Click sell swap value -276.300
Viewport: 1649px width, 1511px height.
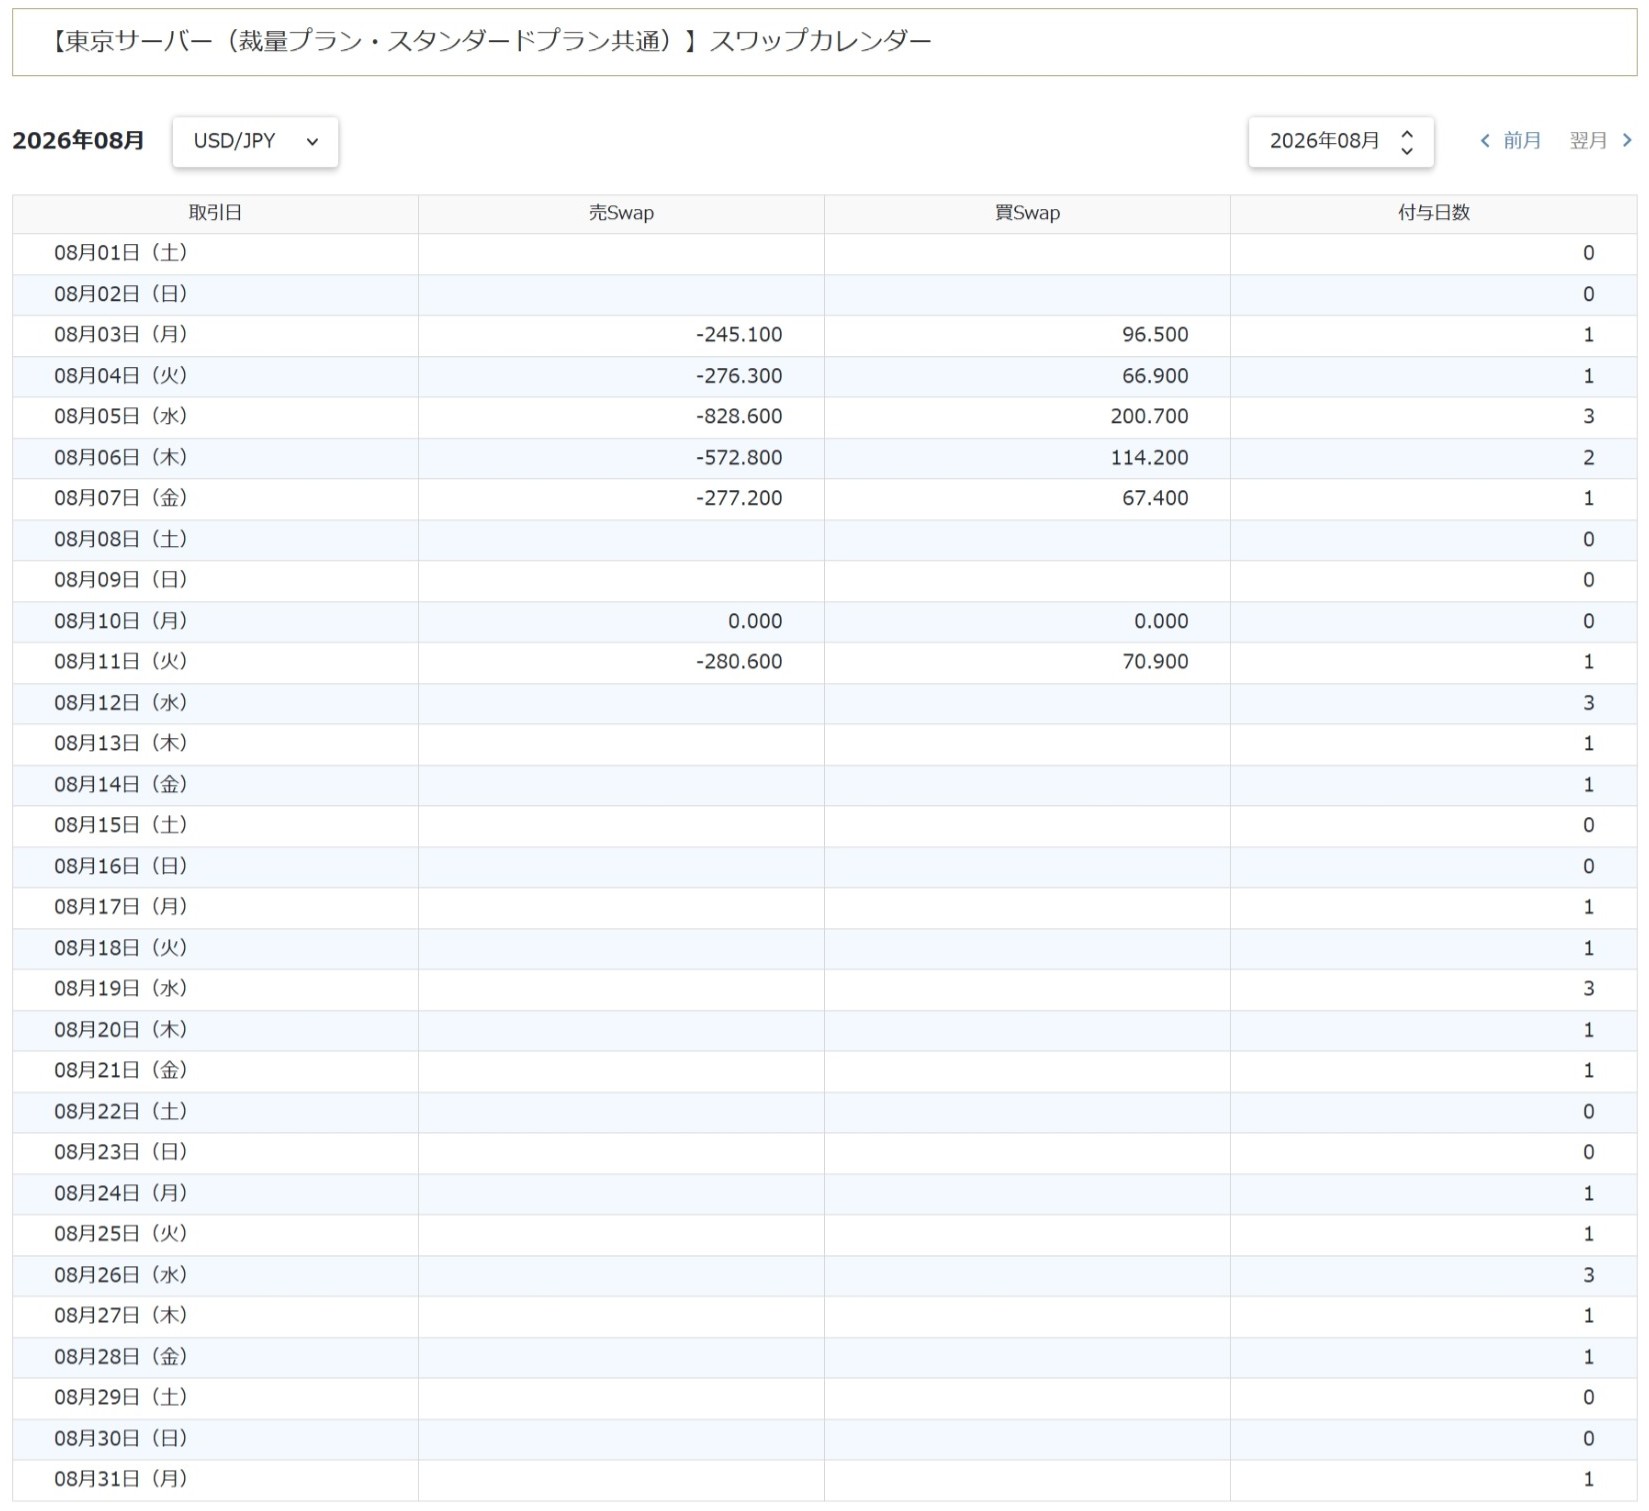739,376
